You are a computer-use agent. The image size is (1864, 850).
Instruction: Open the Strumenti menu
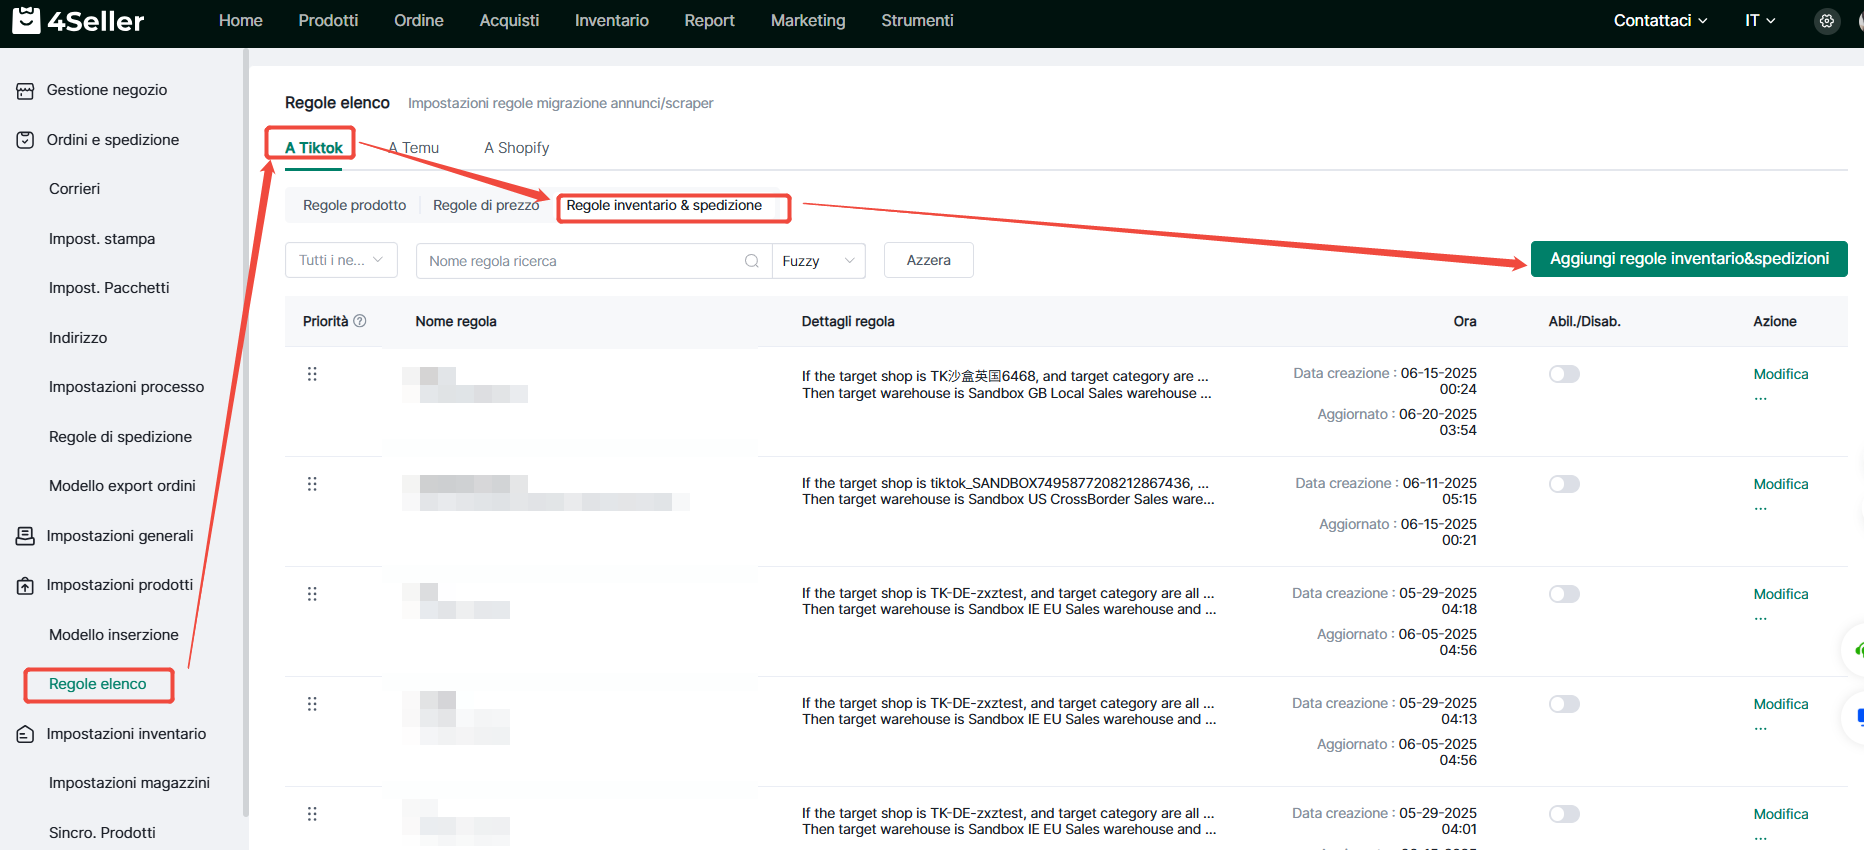pos(917,20)
